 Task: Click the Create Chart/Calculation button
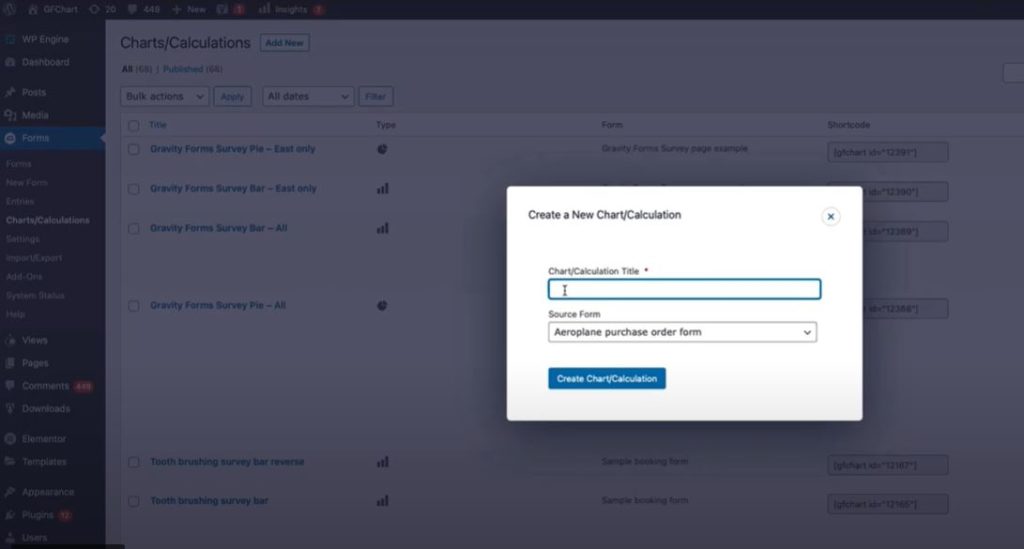pos(606,379)
